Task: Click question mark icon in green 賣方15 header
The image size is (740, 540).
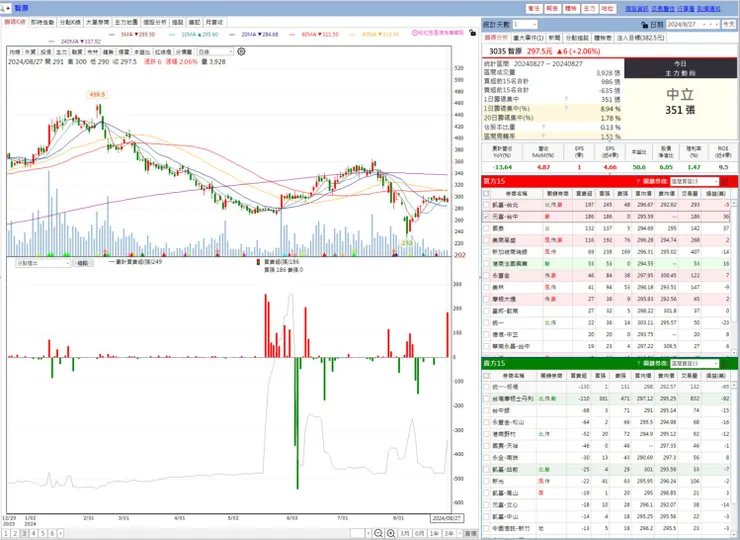Action: [638, 363]
